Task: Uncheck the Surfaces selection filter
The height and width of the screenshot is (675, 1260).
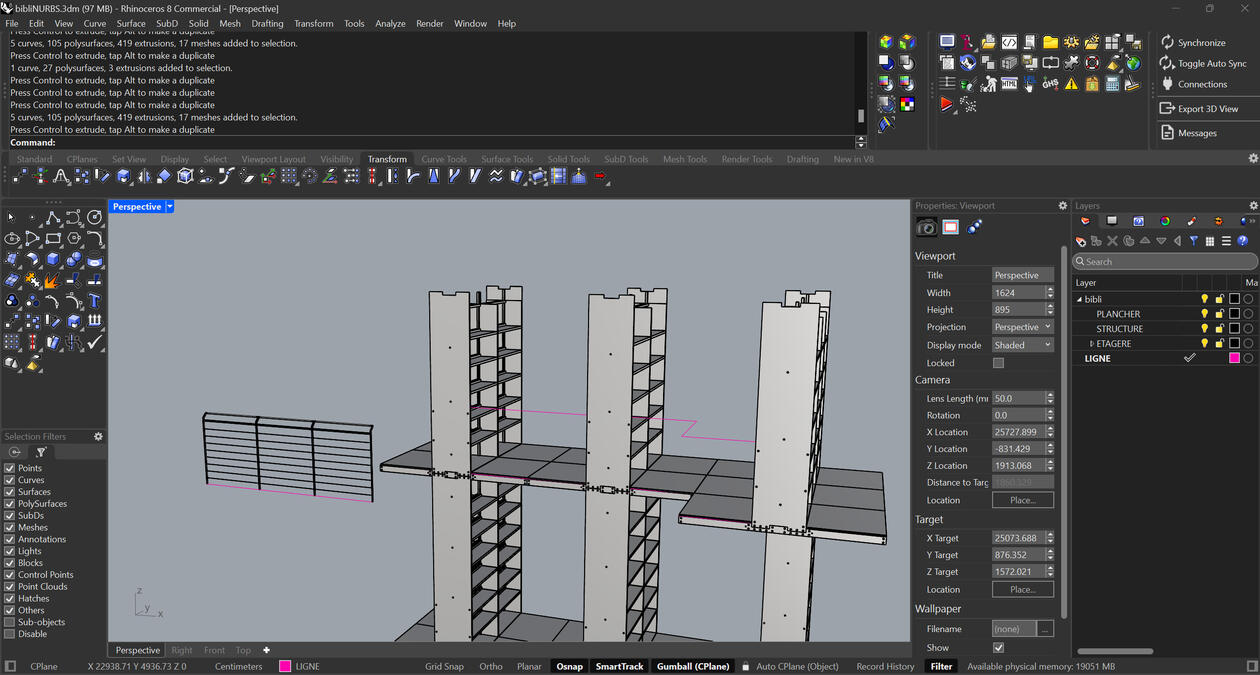Action: tap(7, 491)
